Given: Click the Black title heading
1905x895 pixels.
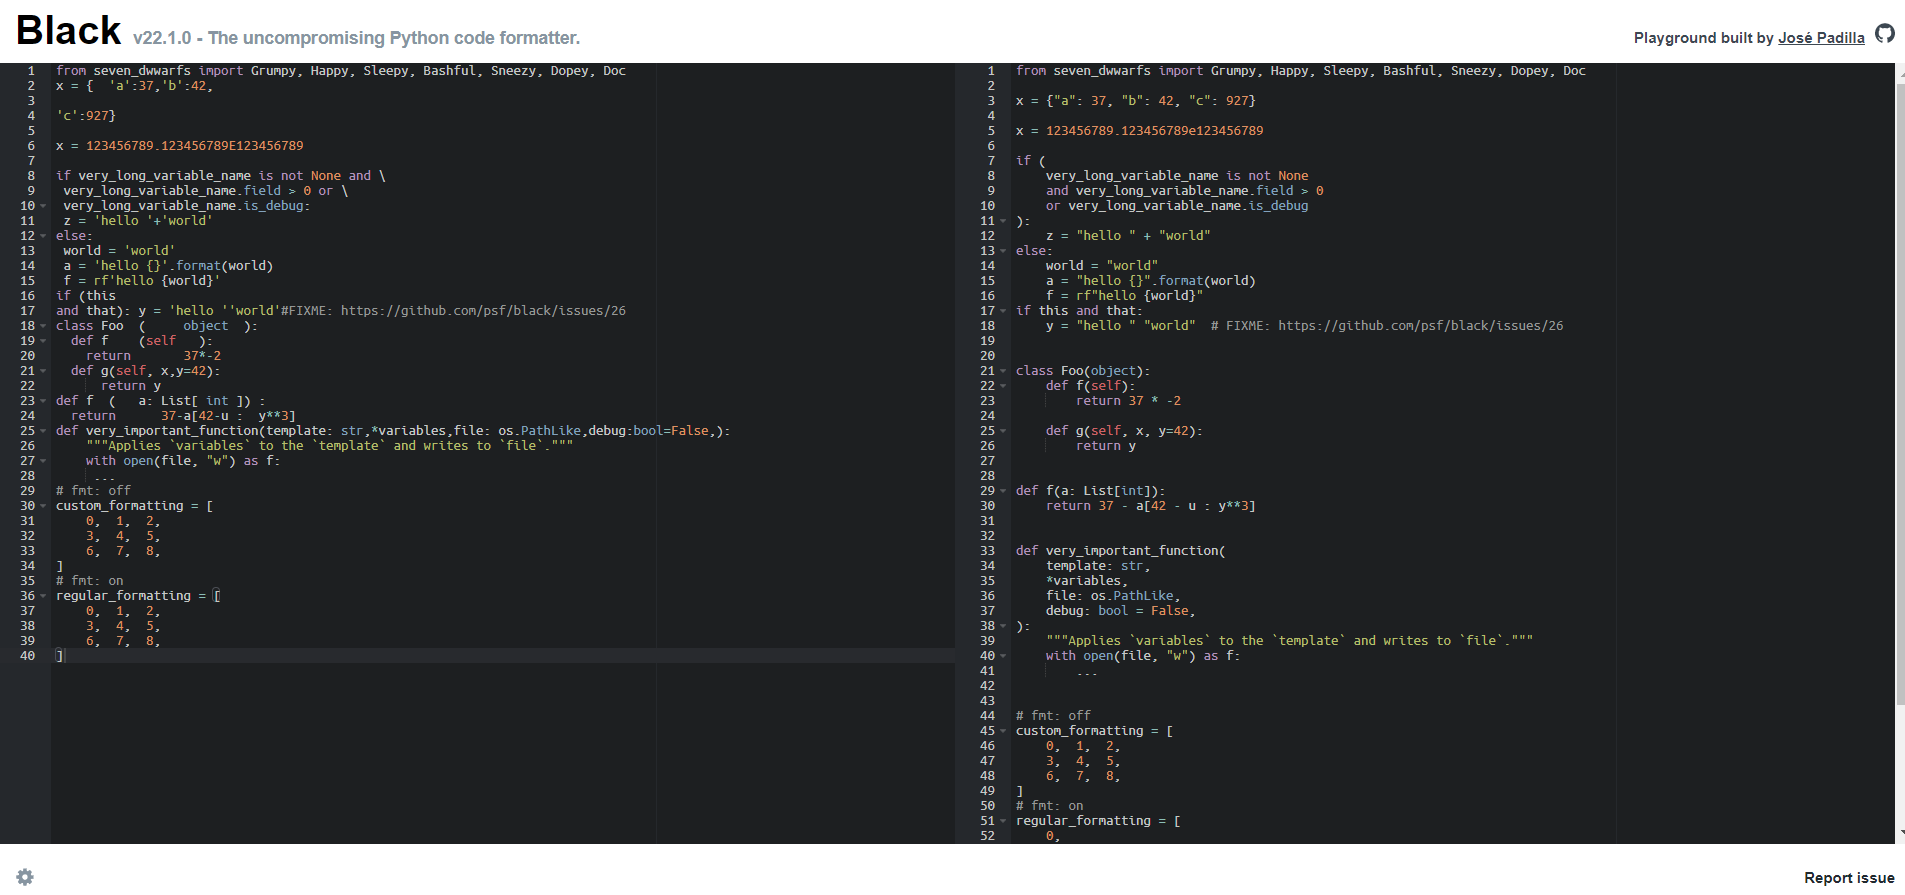Looking at the screenshot, I should tap(68, 31).
